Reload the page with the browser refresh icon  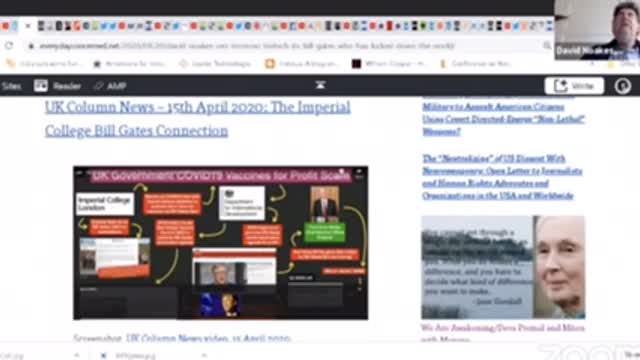9,46
